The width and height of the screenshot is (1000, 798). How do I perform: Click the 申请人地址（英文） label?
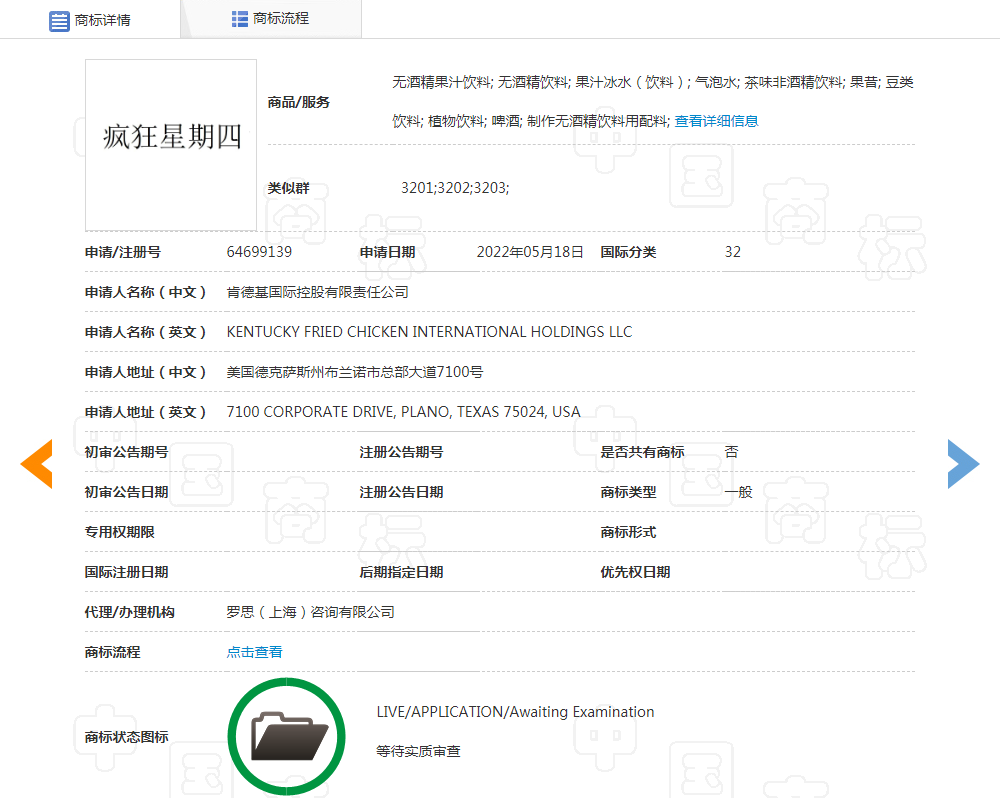tap(146, 412)
